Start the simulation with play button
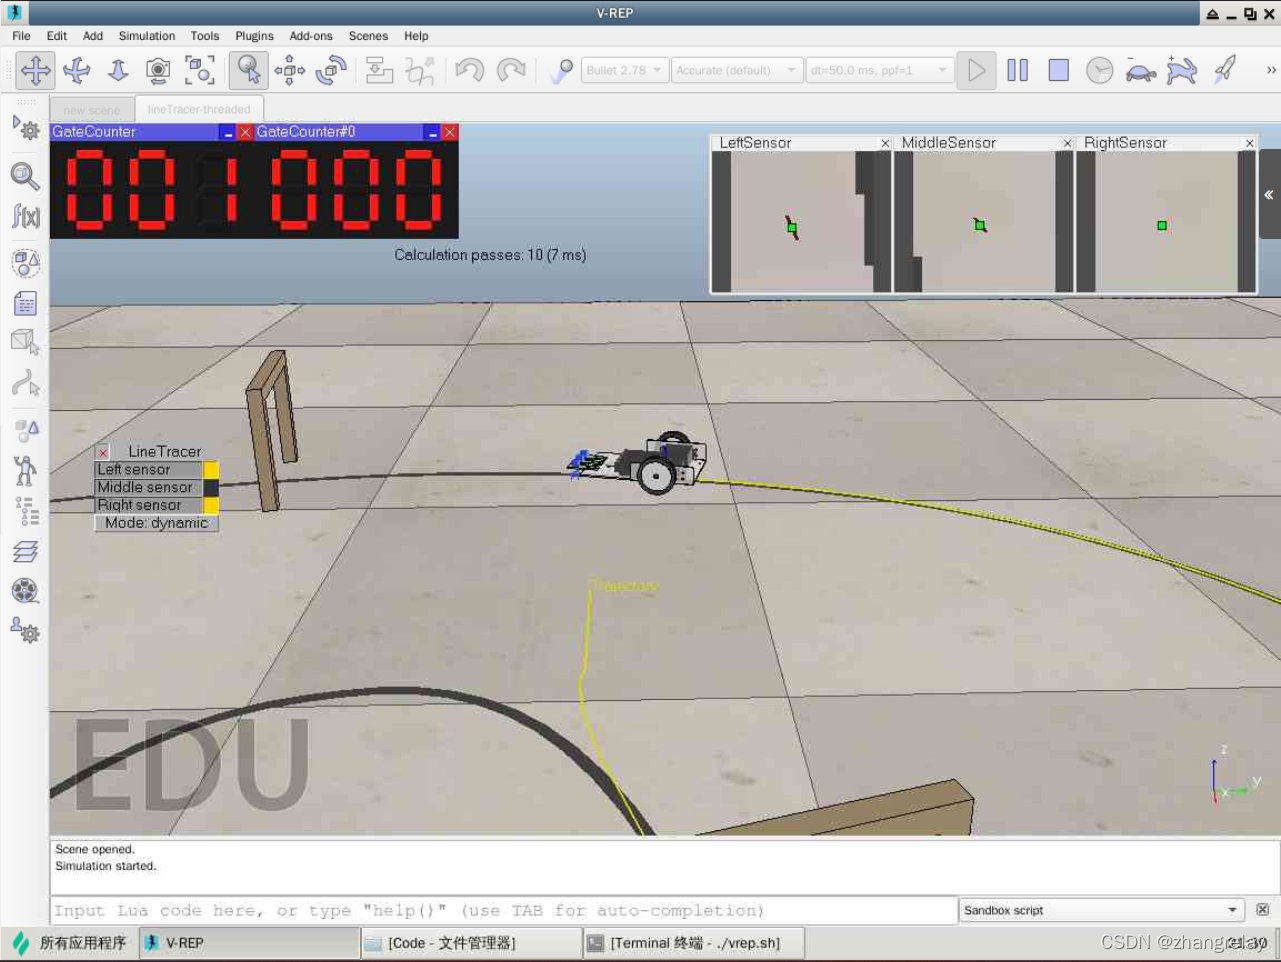Viewport: 1281px width, 962px height. pos(976,70)
